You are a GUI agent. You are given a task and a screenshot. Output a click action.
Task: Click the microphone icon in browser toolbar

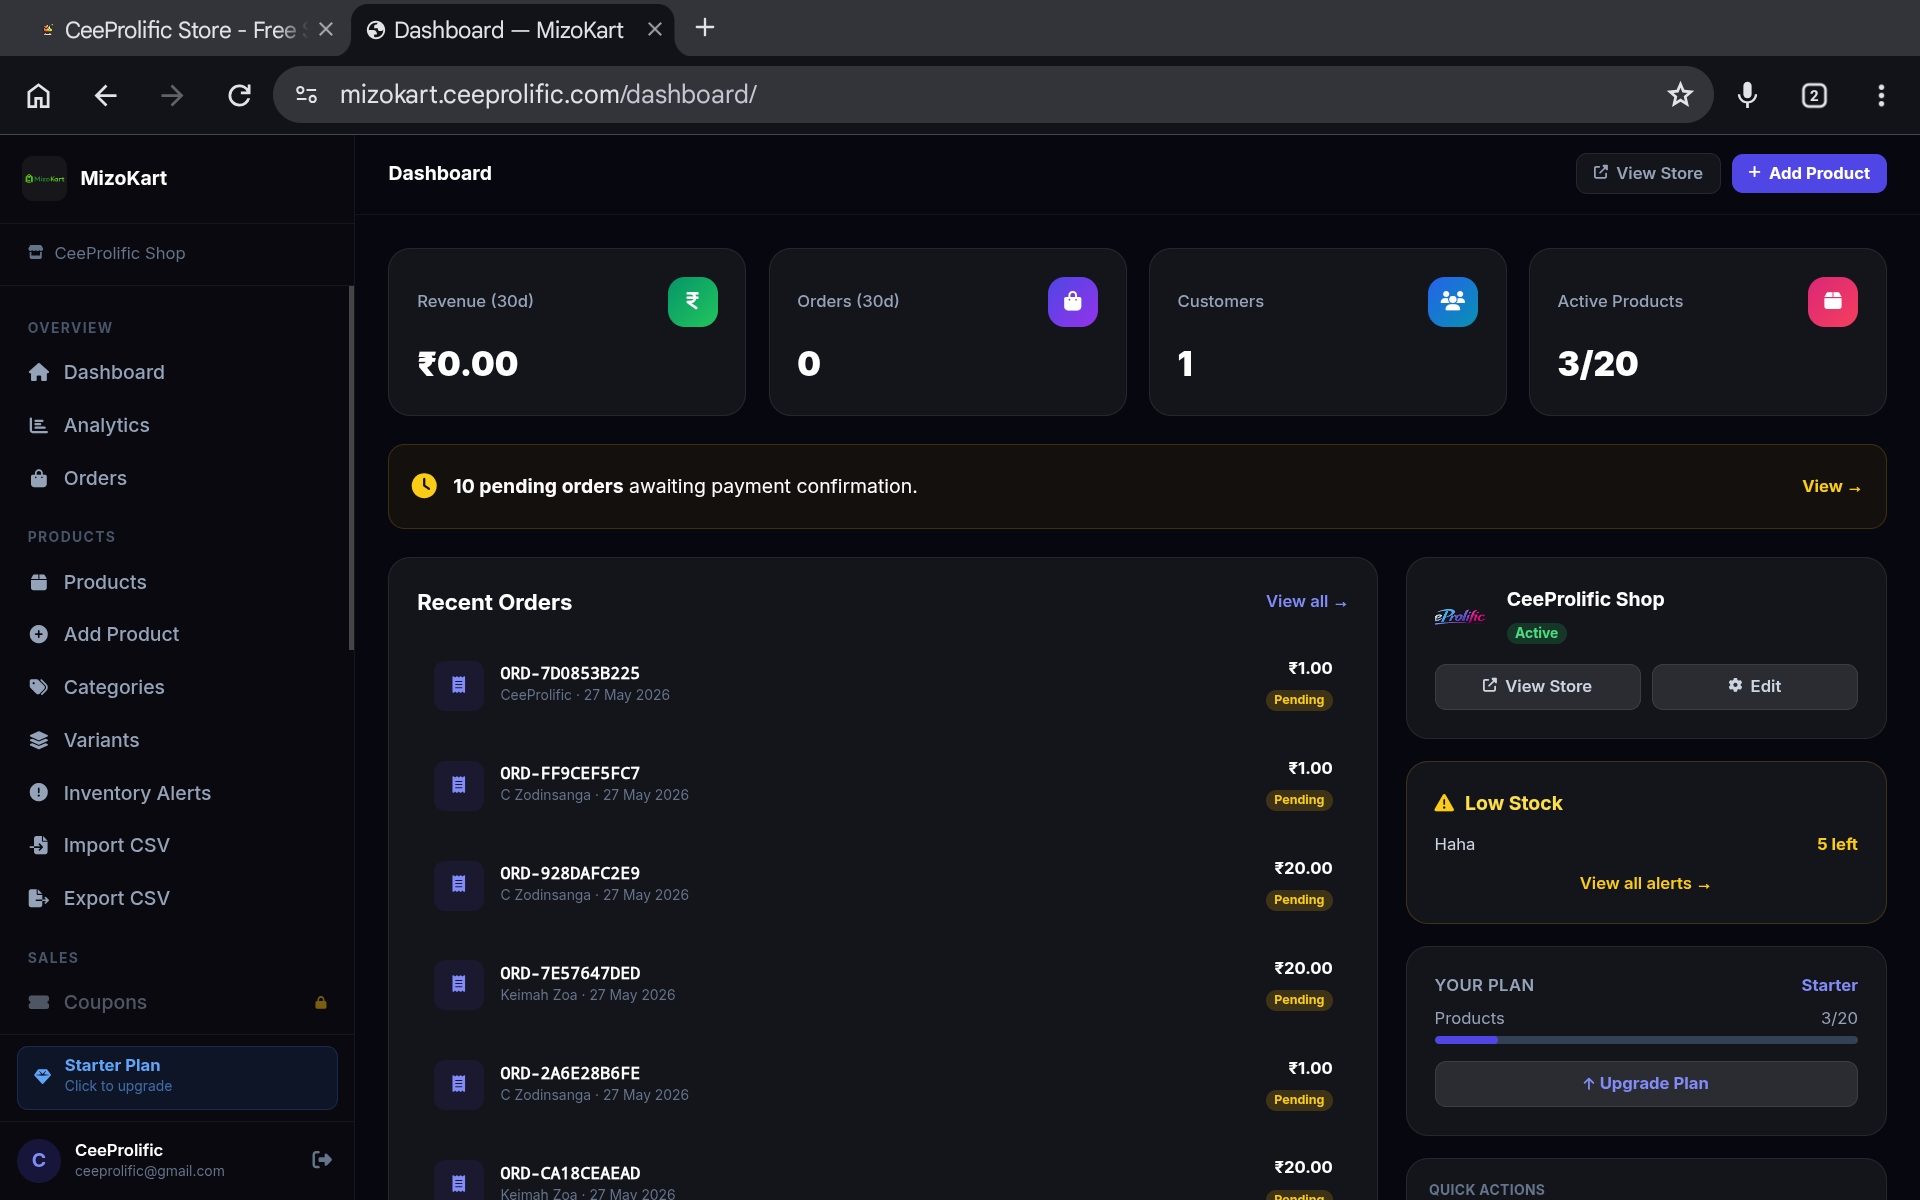coord(1747,95)
